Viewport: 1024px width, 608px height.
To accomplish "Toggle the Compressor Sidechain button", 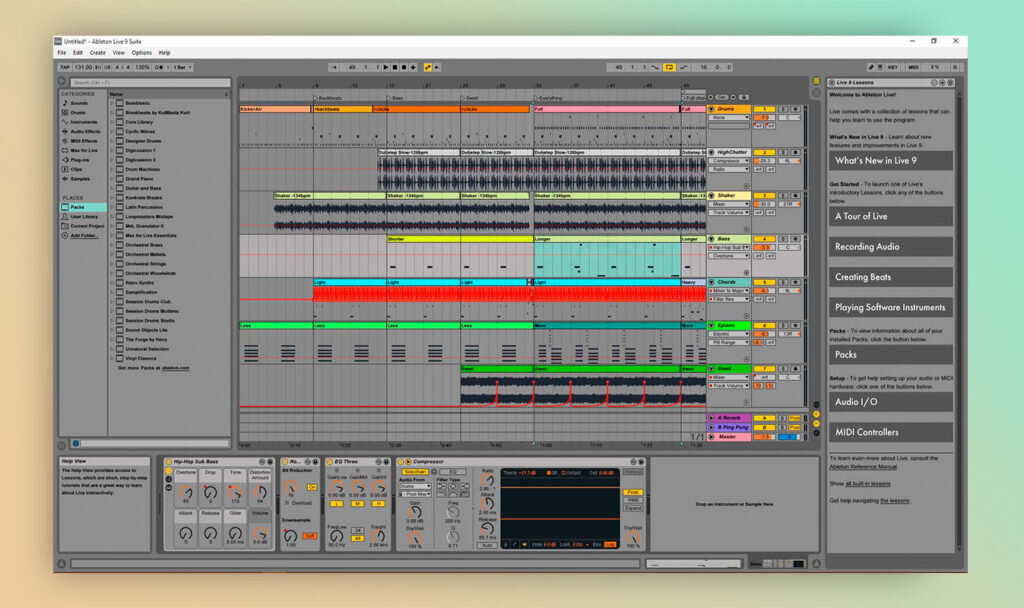I will [415, 472].
